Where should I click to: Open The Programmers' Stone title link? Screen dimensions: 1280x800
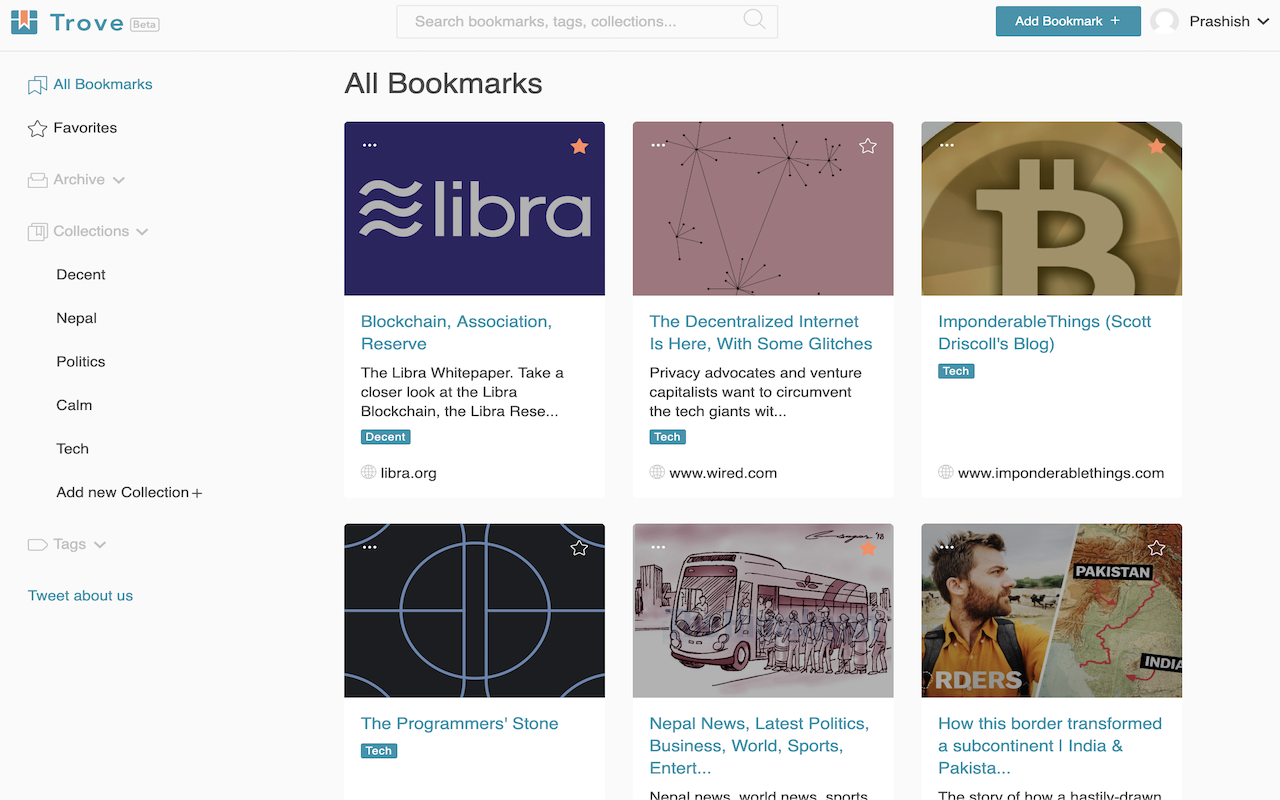point(460,723)
